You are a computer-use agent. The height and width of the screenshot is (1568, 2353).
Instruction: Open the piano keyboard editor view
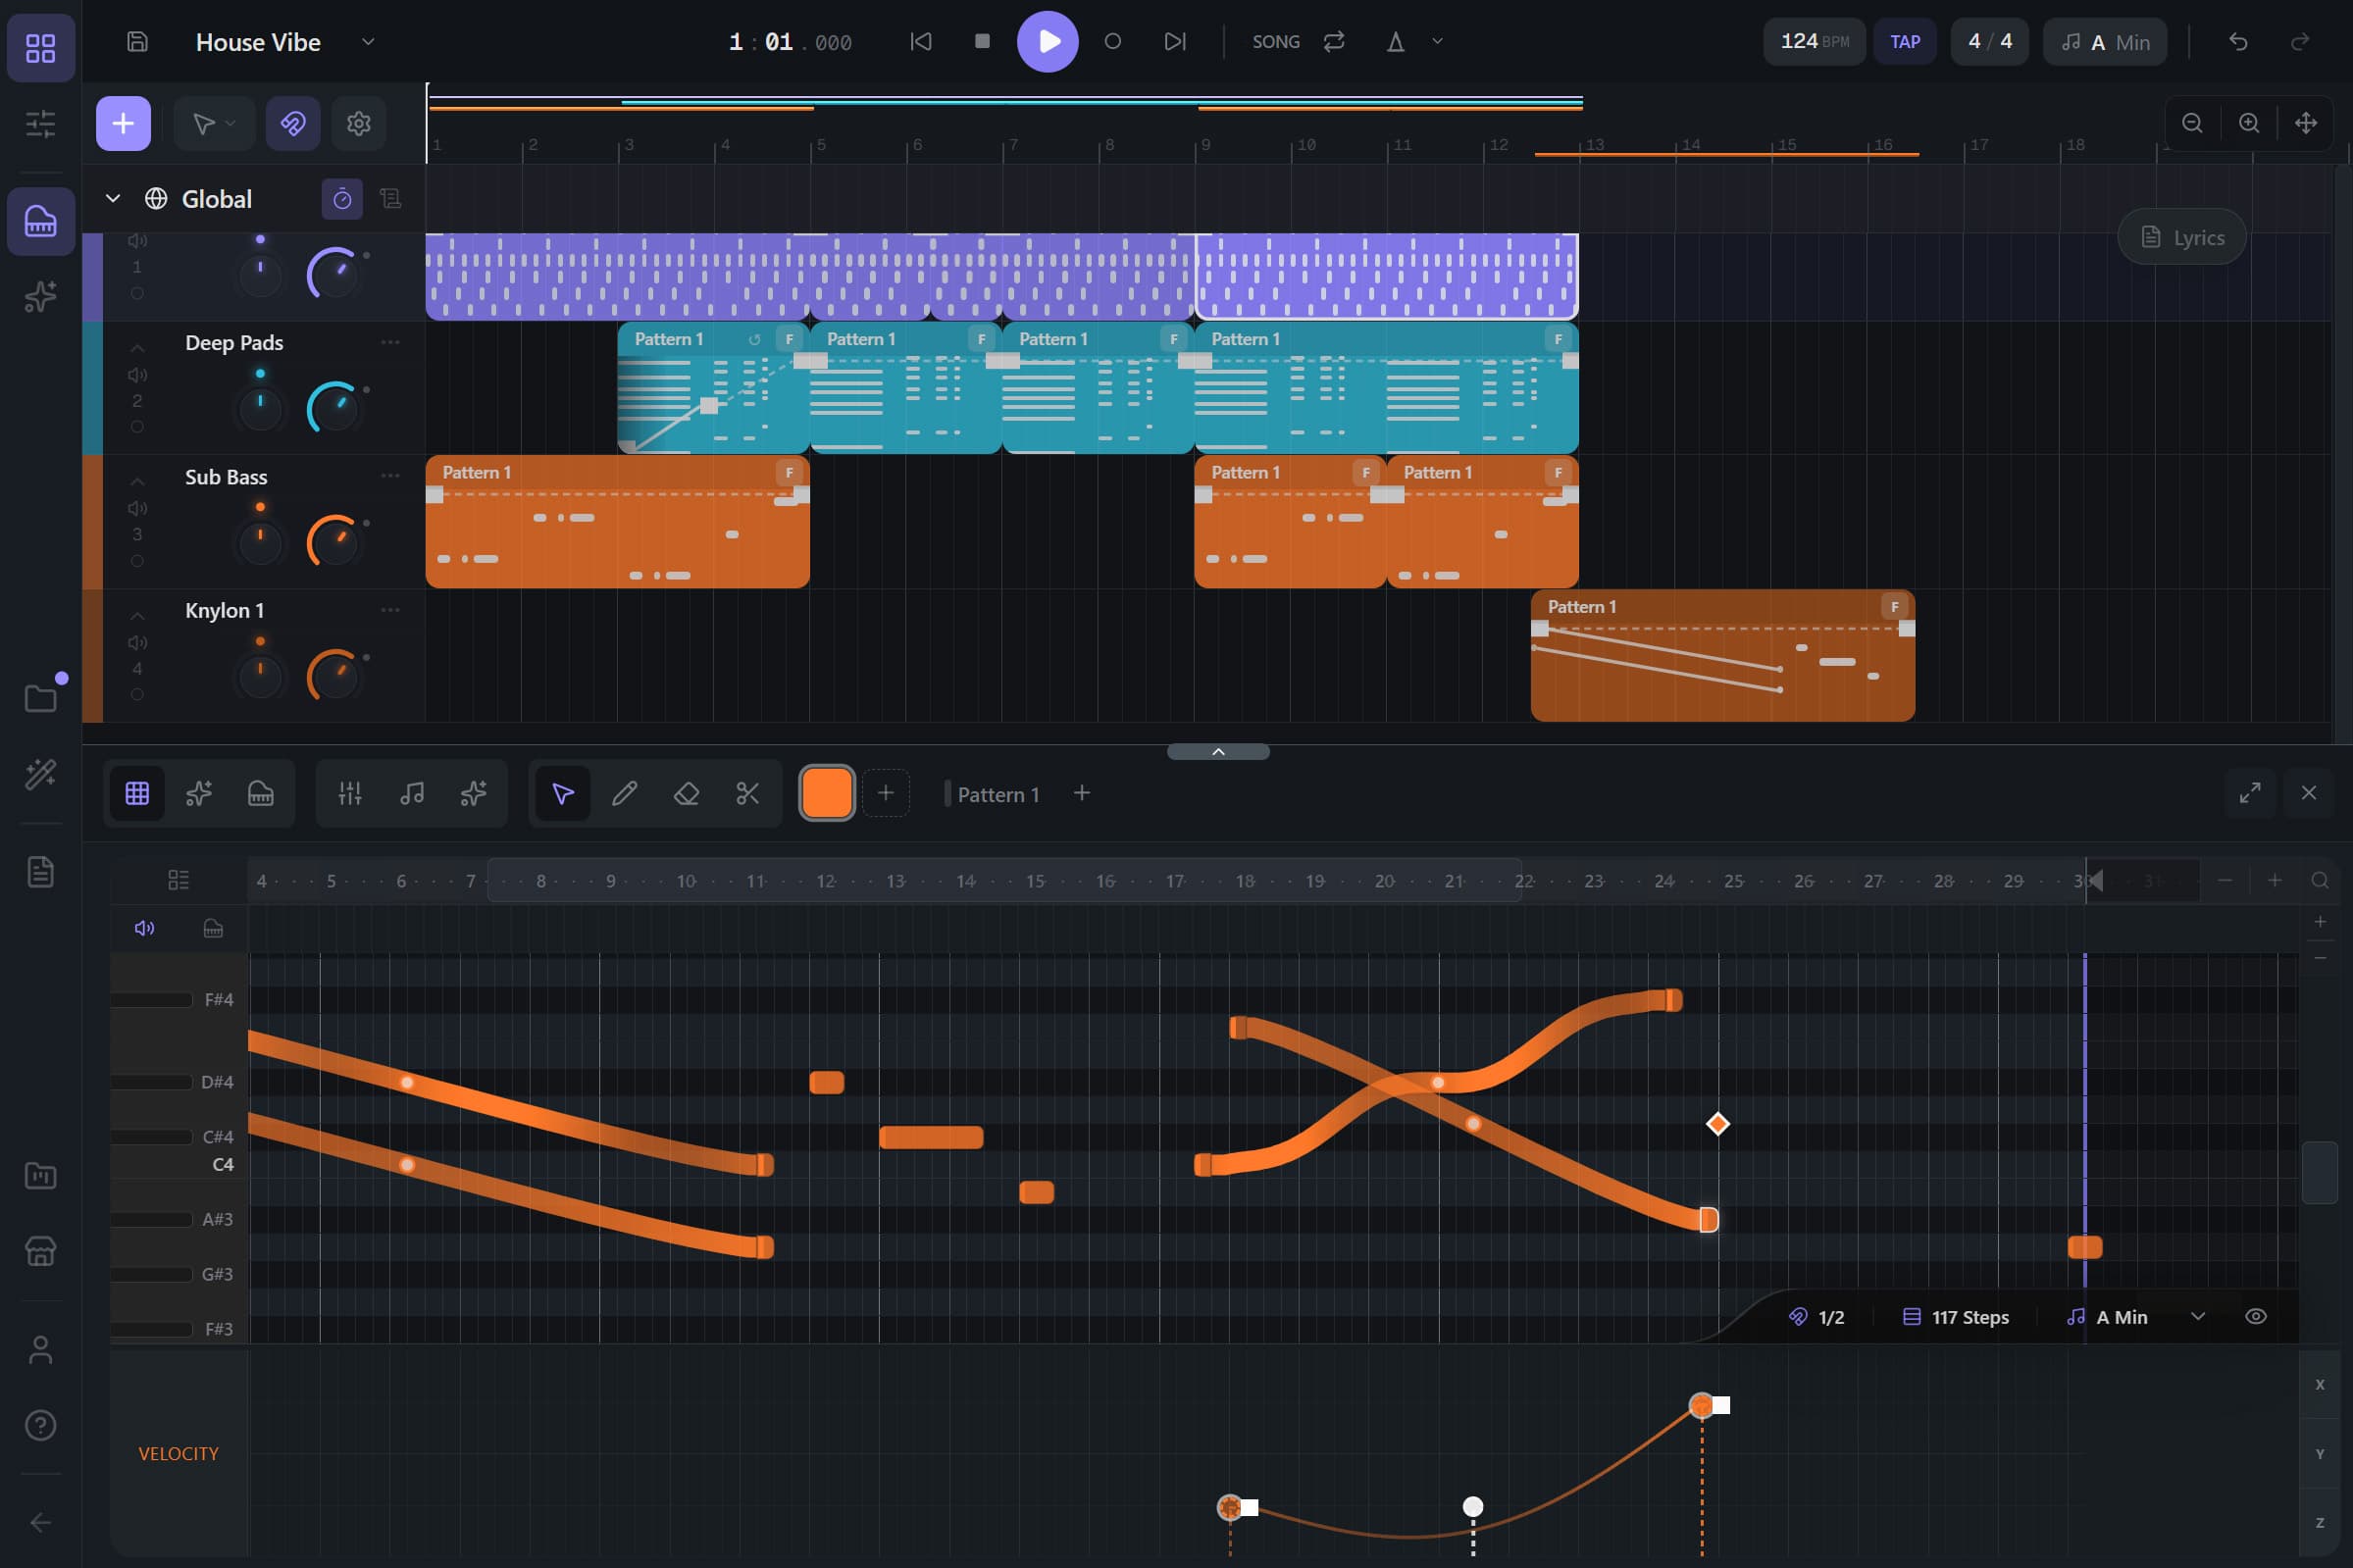click(x=260, y=793)
